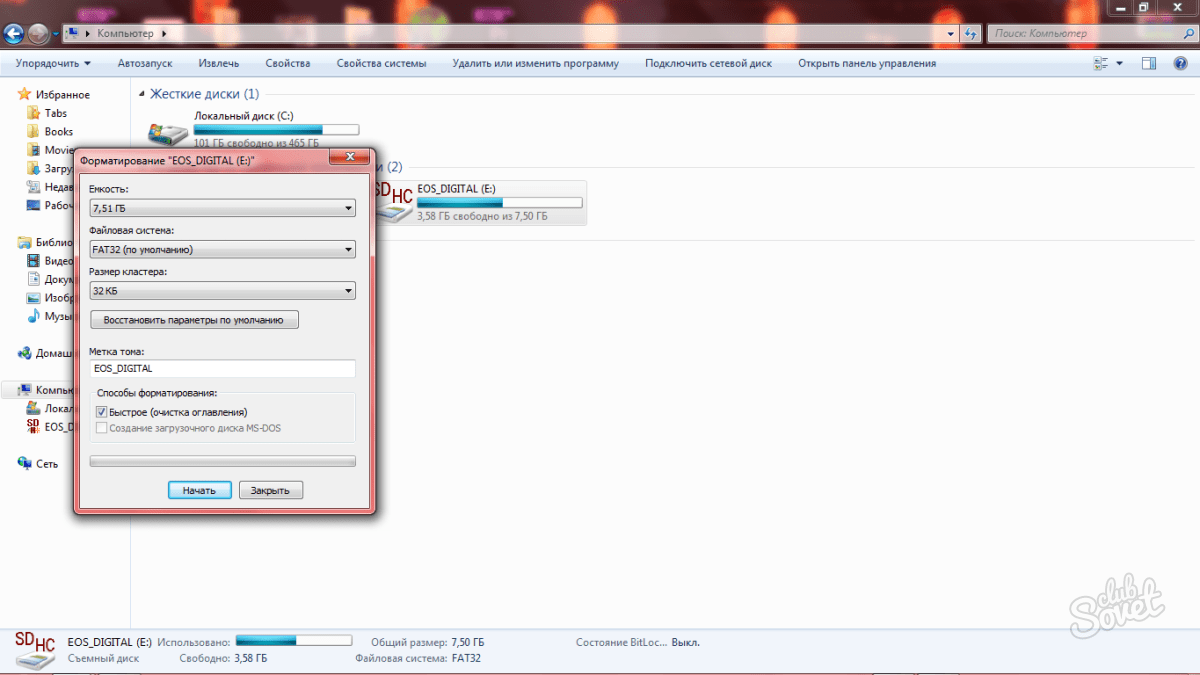Open the Упорядочить toolbar menu
The width and height of the screenshot is (1200, 675).
[53, 63]
